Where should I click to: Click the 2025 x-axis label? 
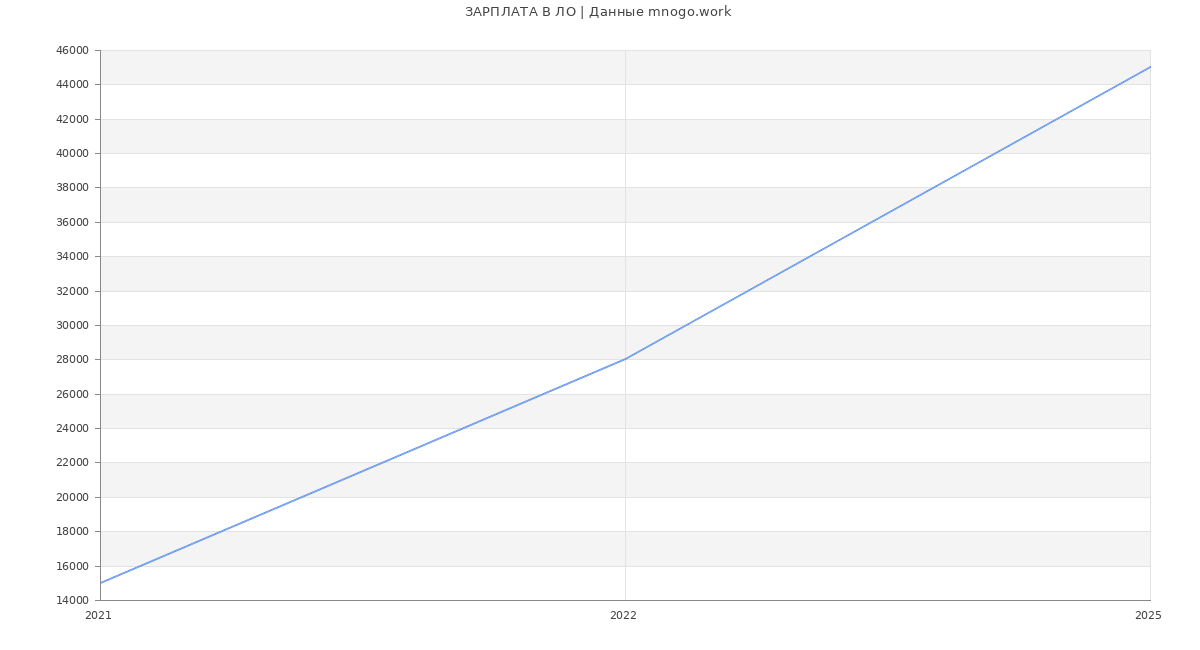(x=1148, y=616)
